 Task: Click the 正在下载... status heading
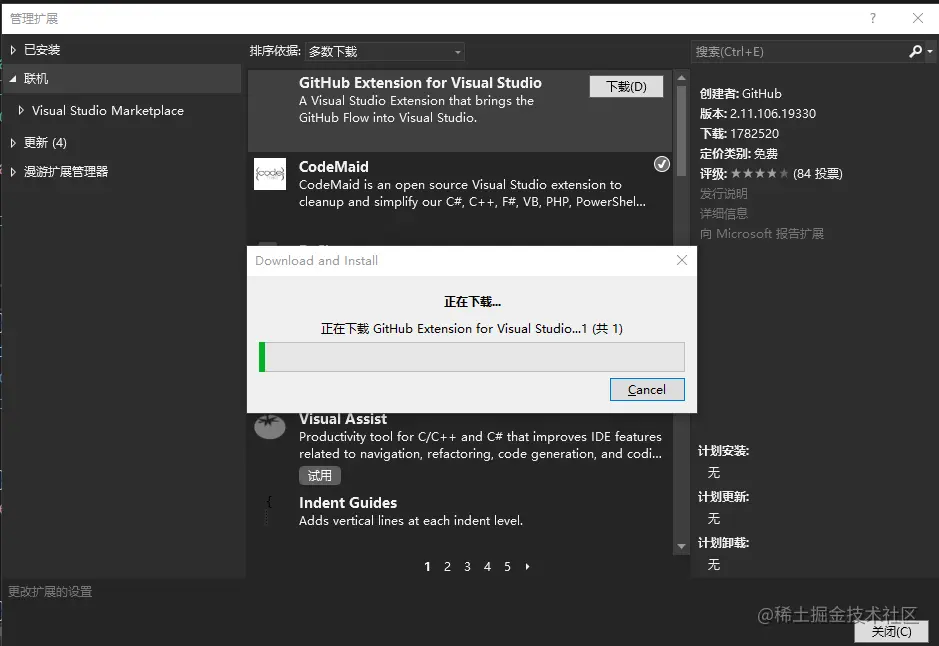(472, 302)
